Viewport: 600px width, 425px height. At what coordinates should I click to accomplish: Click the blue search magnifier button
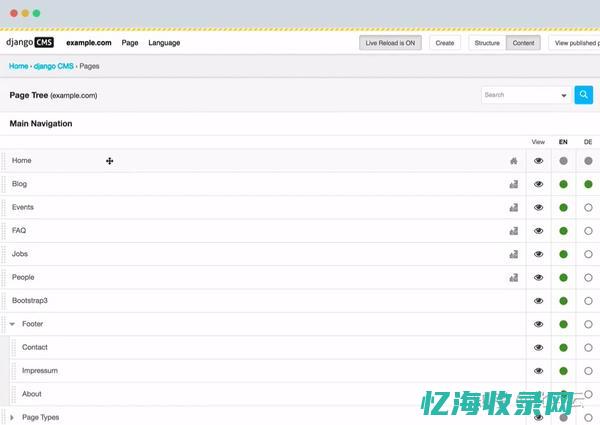point(583,95)
